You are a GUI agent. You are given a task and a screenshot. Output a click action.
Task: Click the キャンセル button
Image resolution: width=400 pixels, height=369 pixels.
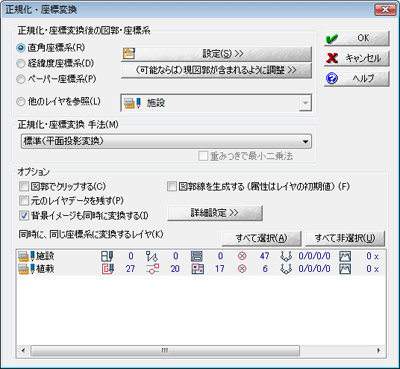point(357,58)
